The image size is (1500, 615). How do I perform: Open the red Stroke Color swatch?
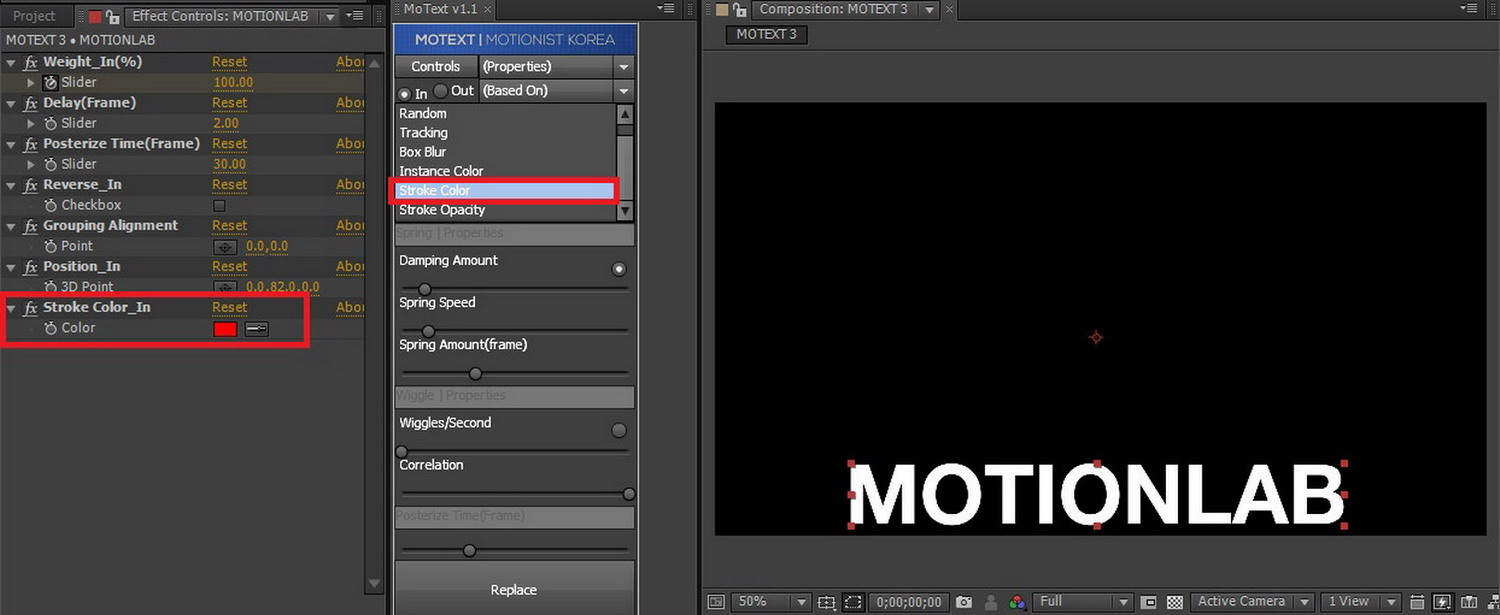[225, 329]
